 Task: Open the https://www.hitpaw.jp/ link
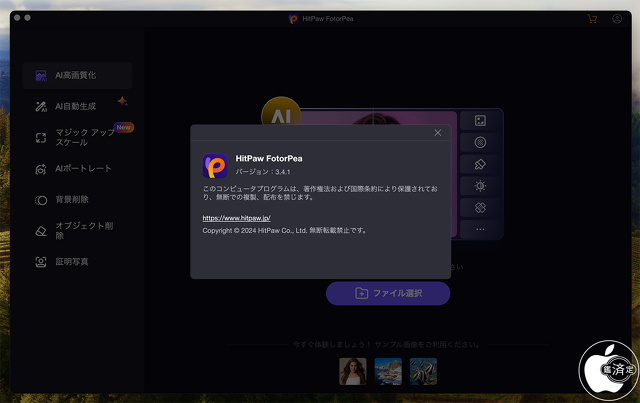point(236,218)
